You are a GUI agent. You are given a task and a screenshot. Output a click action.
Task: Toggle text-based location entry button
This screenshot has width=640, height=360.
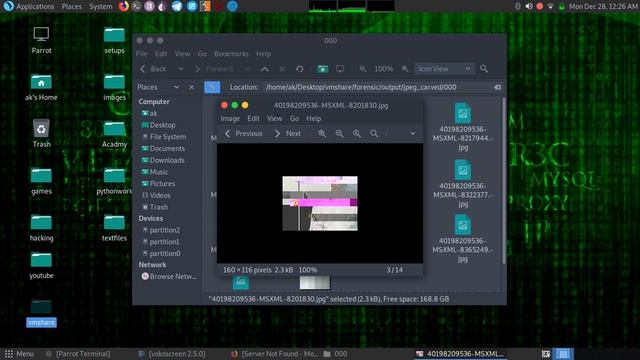(x=212, y=87)
